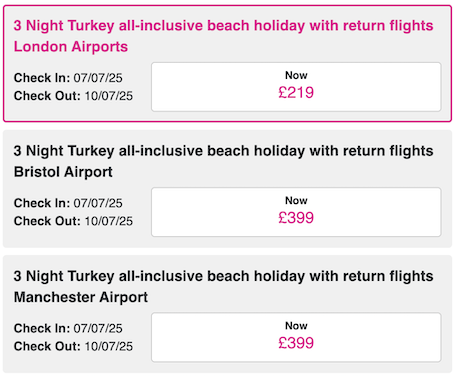Select the London Airports holiday title
454x378 pixels.
pyautogui.click(x=223, y=36)
